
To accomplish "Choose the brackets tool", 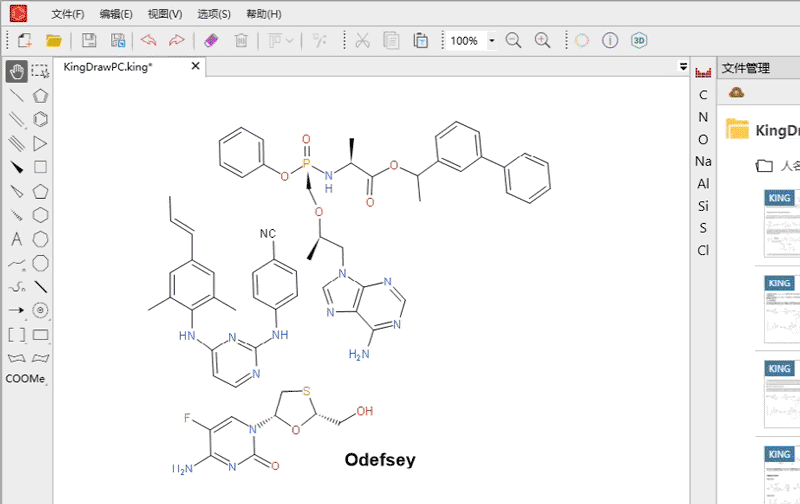I will (17, 335).
